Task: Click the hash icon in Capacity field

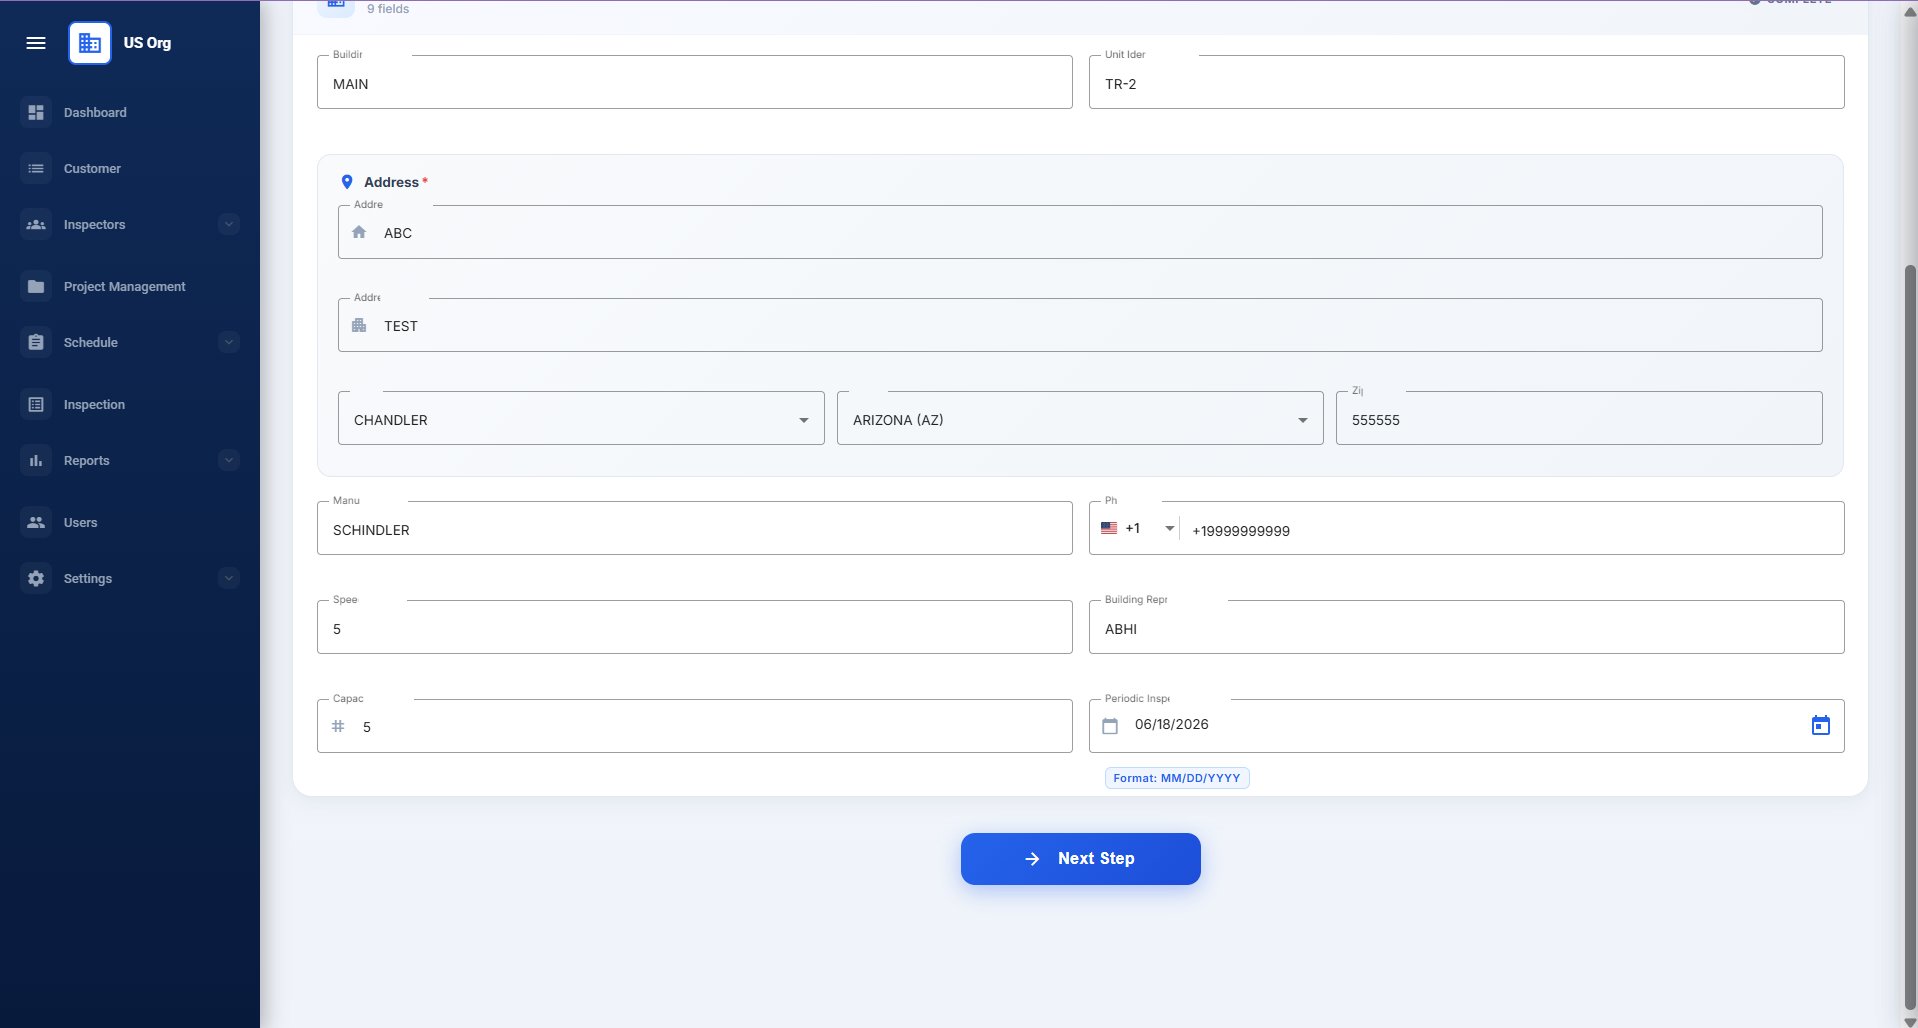Action: [338, 726]
